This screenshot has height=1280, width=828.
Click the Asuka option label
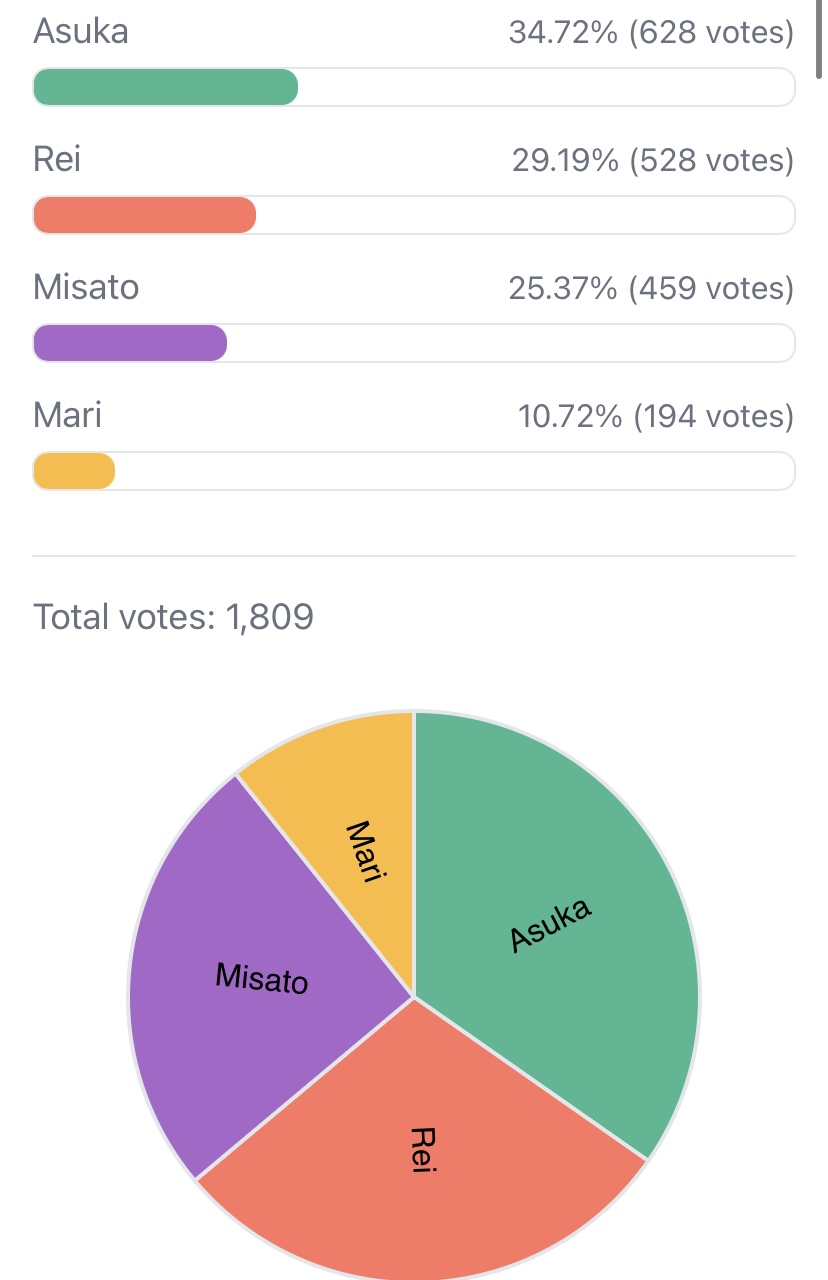81,31
